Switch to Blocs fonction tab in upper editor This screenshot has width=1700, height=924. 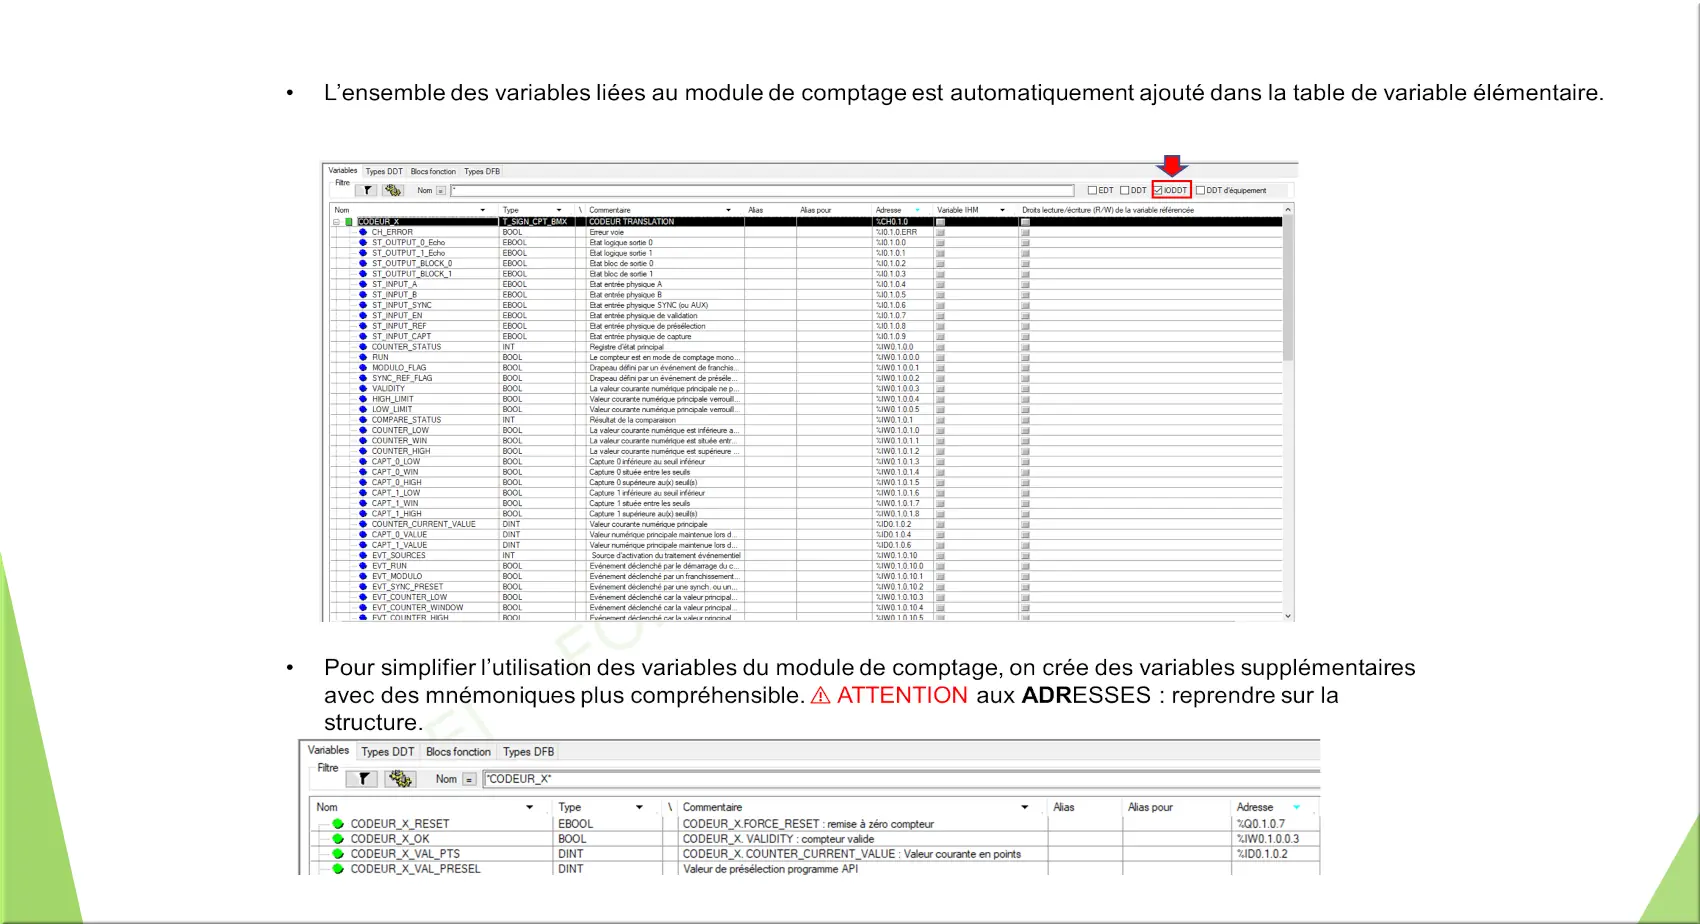click(x=433, y=171)
